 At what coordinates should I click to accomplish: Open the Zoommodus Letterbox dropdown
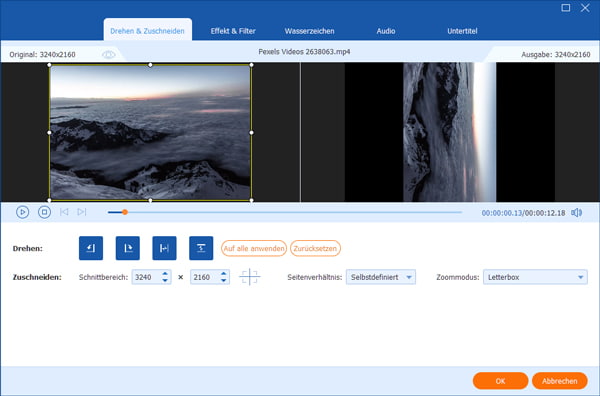pyautogui.click(x=535, y=277)
